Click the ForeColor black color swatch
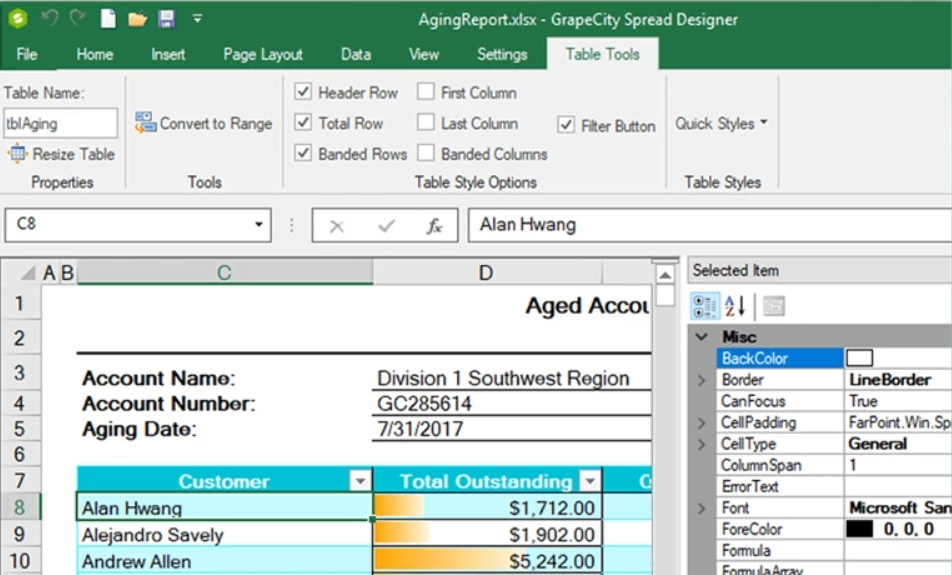 pyautogui.click(x=860, y=529)
